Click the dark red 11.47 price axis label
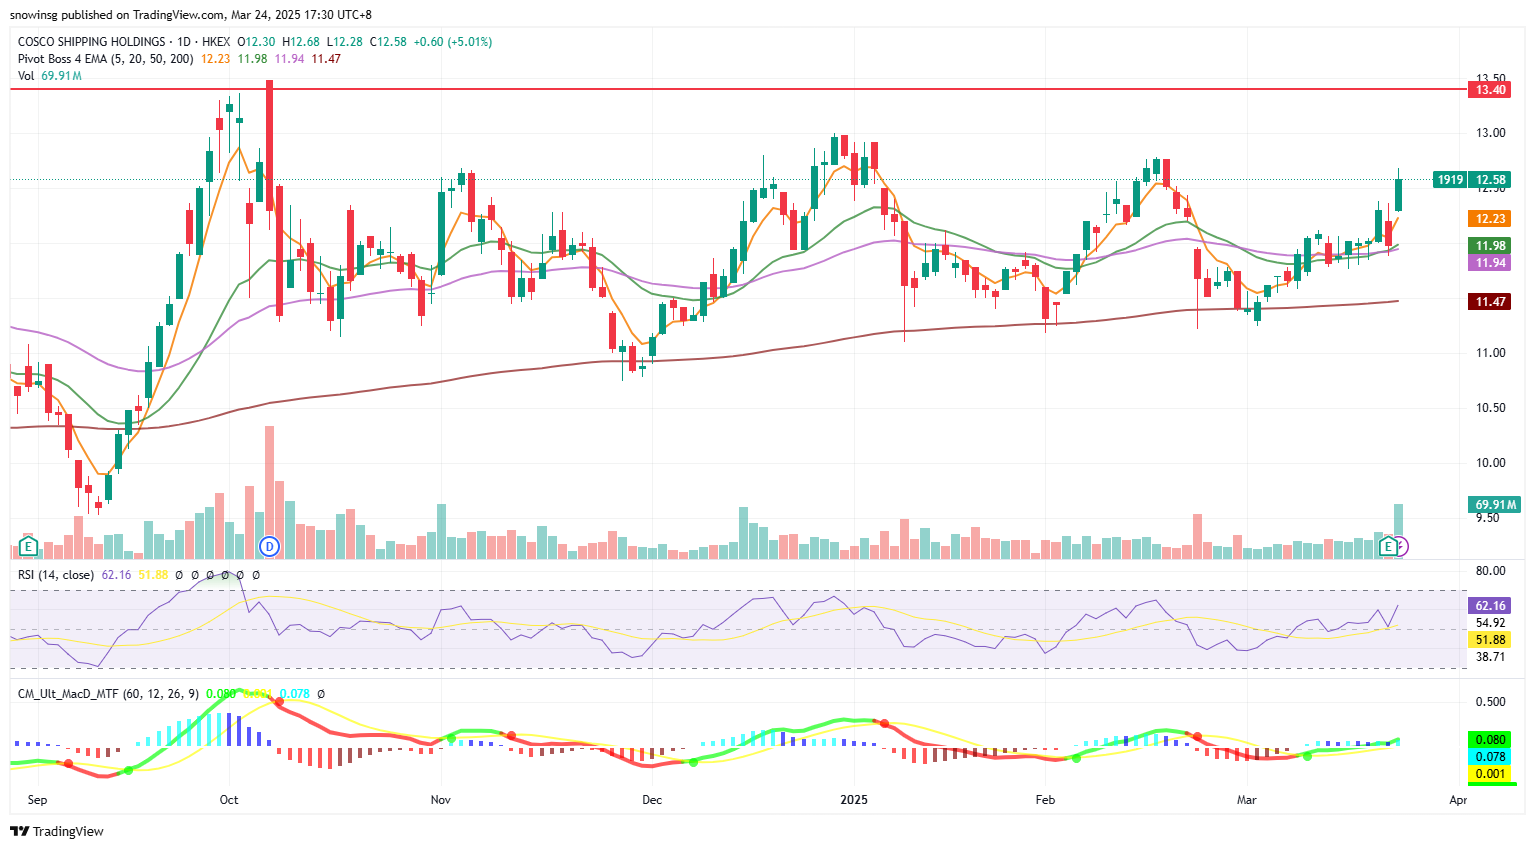 pos(1490,302)
